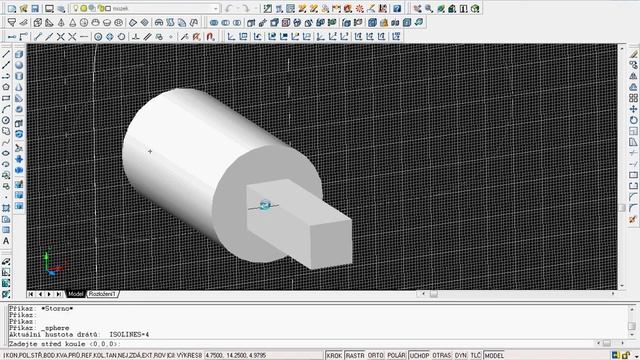Open the layer dropdown list

216,8
